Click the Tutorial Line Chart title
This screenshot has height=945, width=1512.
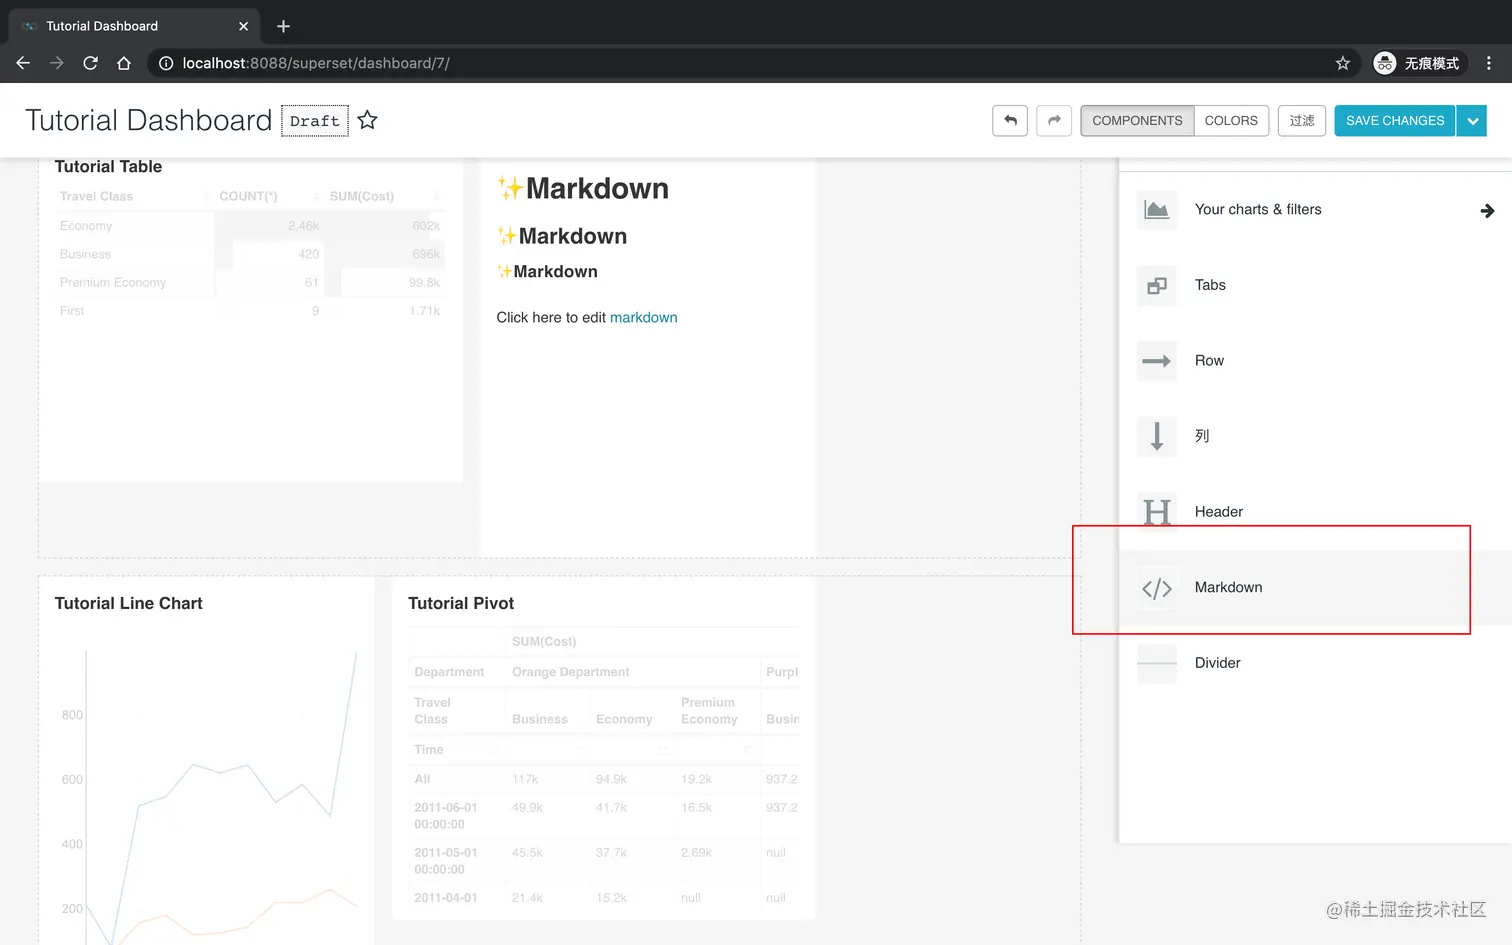[x=128, y=603]
